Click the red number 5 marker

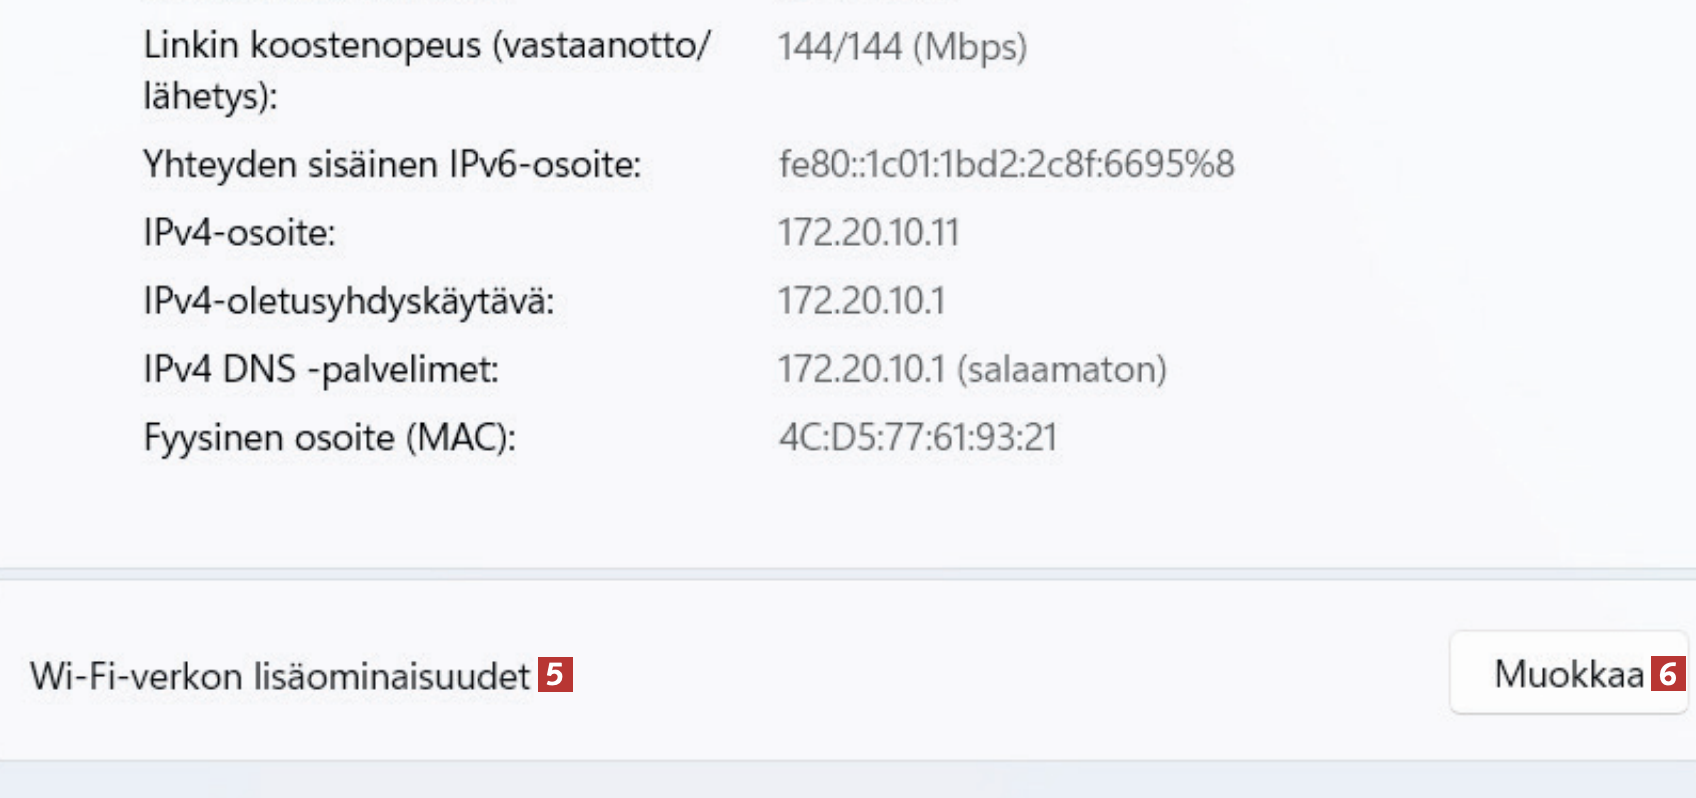pyautogui.click(x=555, y=674)
